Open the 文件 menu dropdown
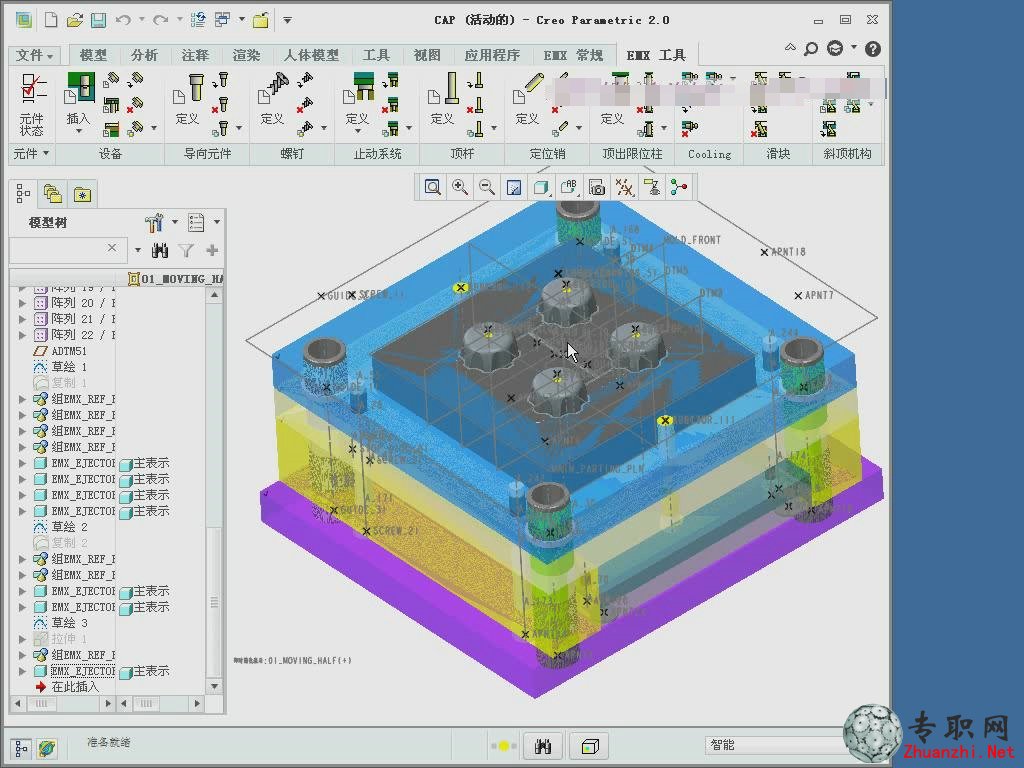The image size is (1024, 768). (x=34, y=56)
